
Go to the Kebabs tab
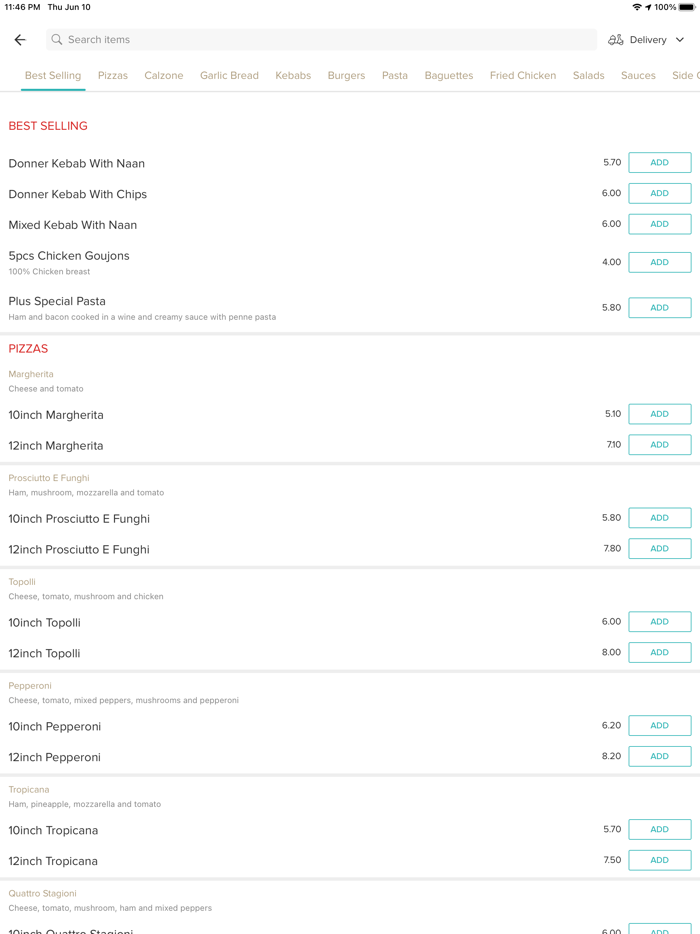coord(293,76)
